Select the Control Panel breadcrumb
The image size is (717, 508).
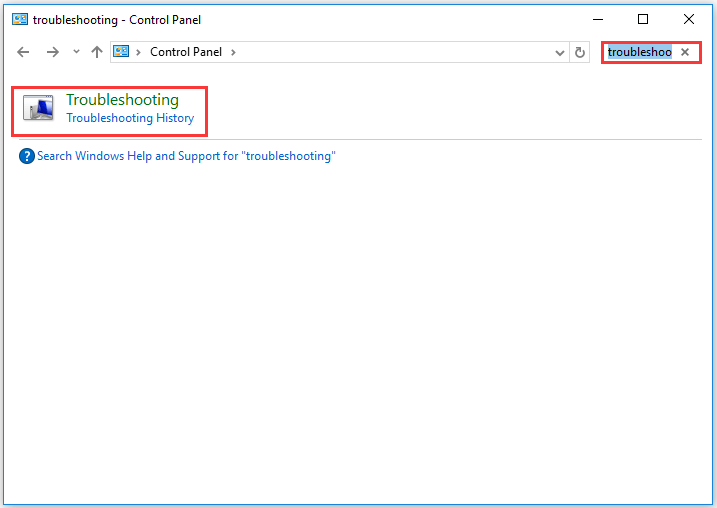[186, 52]
